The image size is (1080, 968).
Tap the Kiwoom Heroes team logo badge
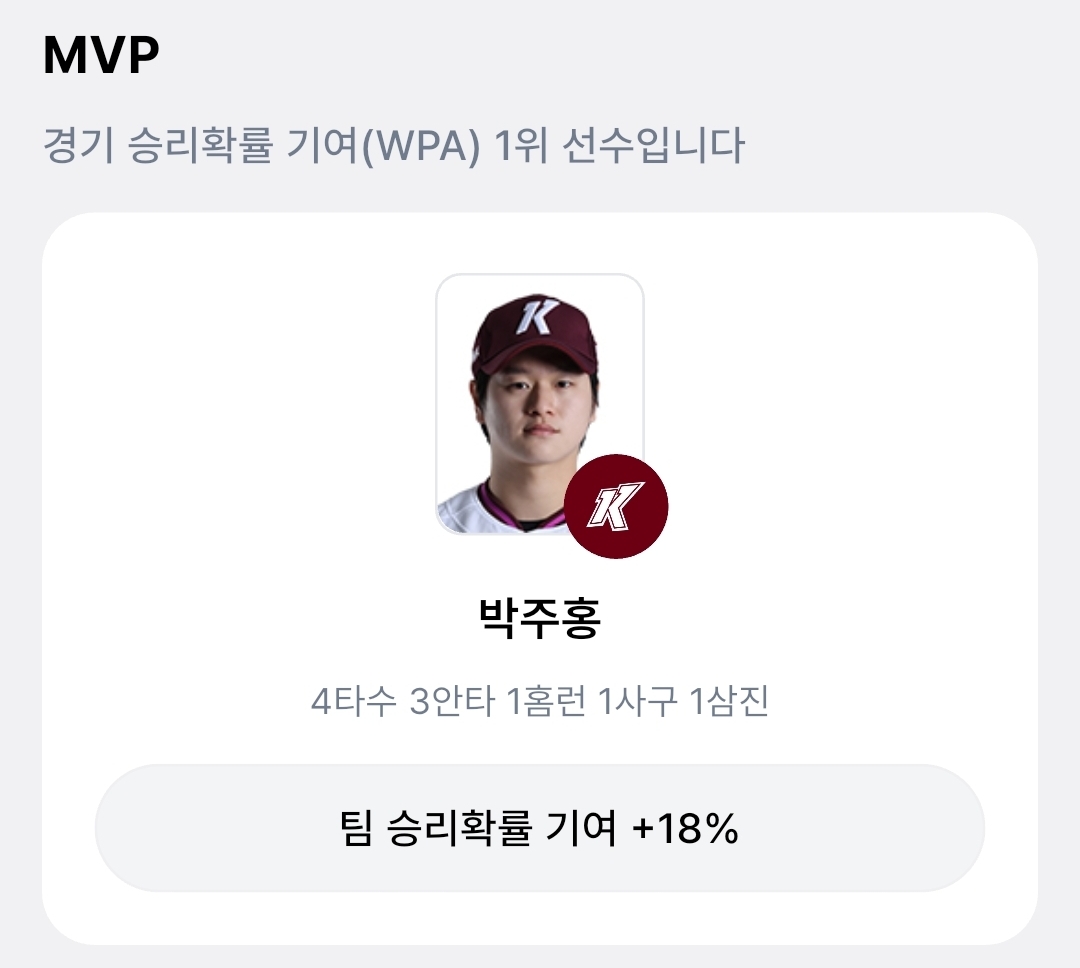click(x=616, y=506)
